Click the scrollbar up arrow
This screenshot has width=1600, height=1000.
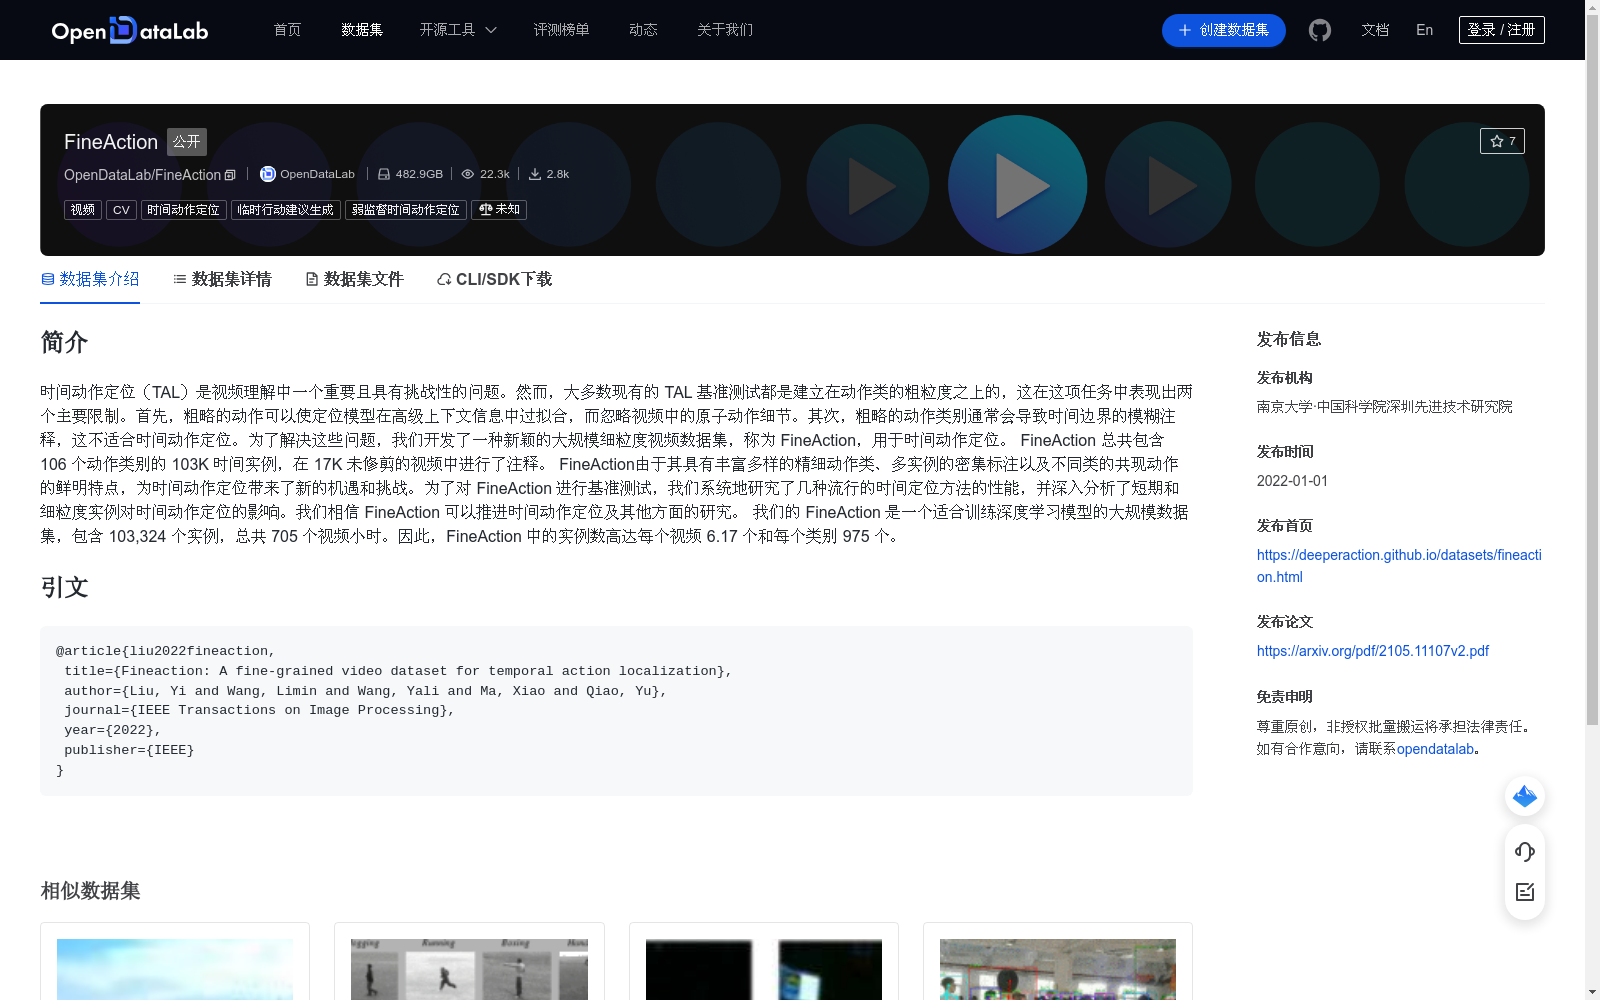1592,7
